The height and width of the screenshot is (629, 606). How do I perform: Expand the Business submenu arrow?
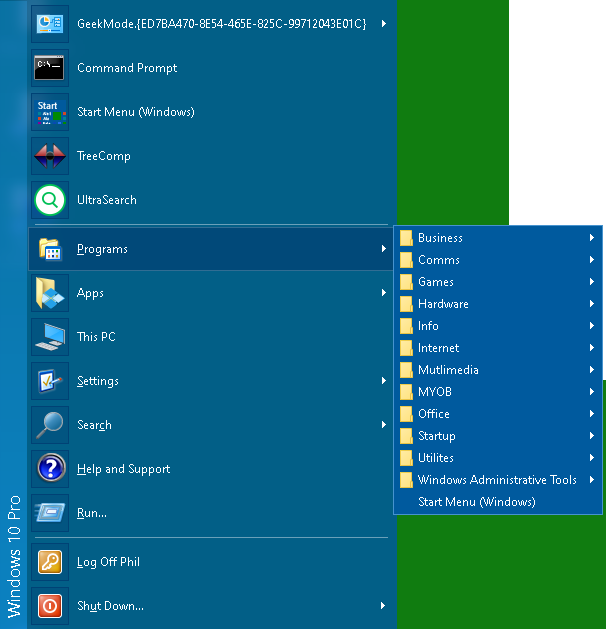[x=592, y=238]
